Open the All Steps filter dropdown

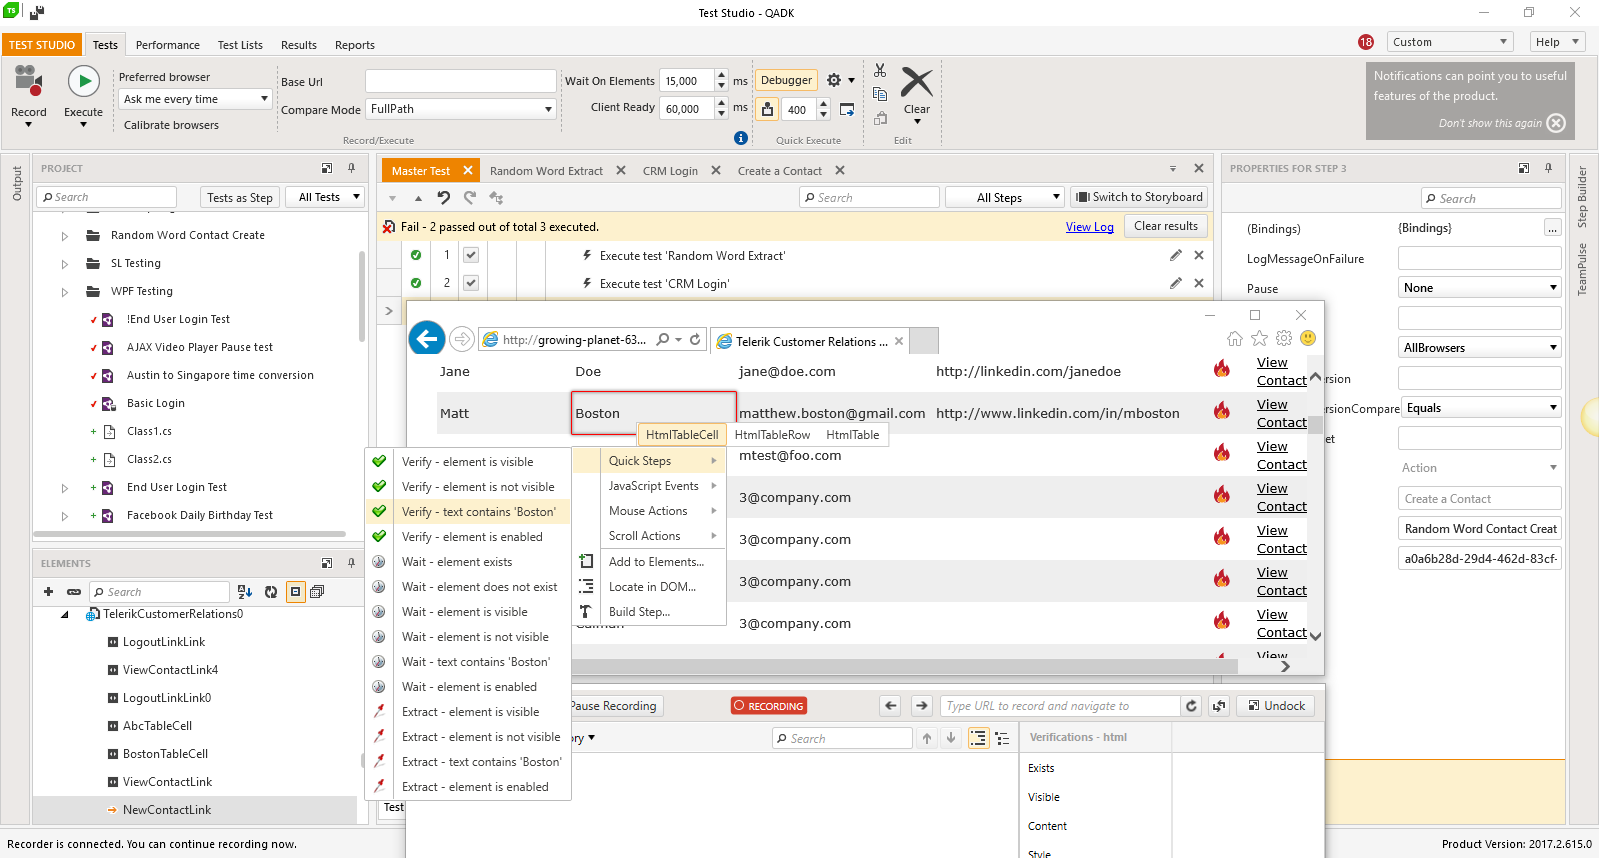[1005, 197]
